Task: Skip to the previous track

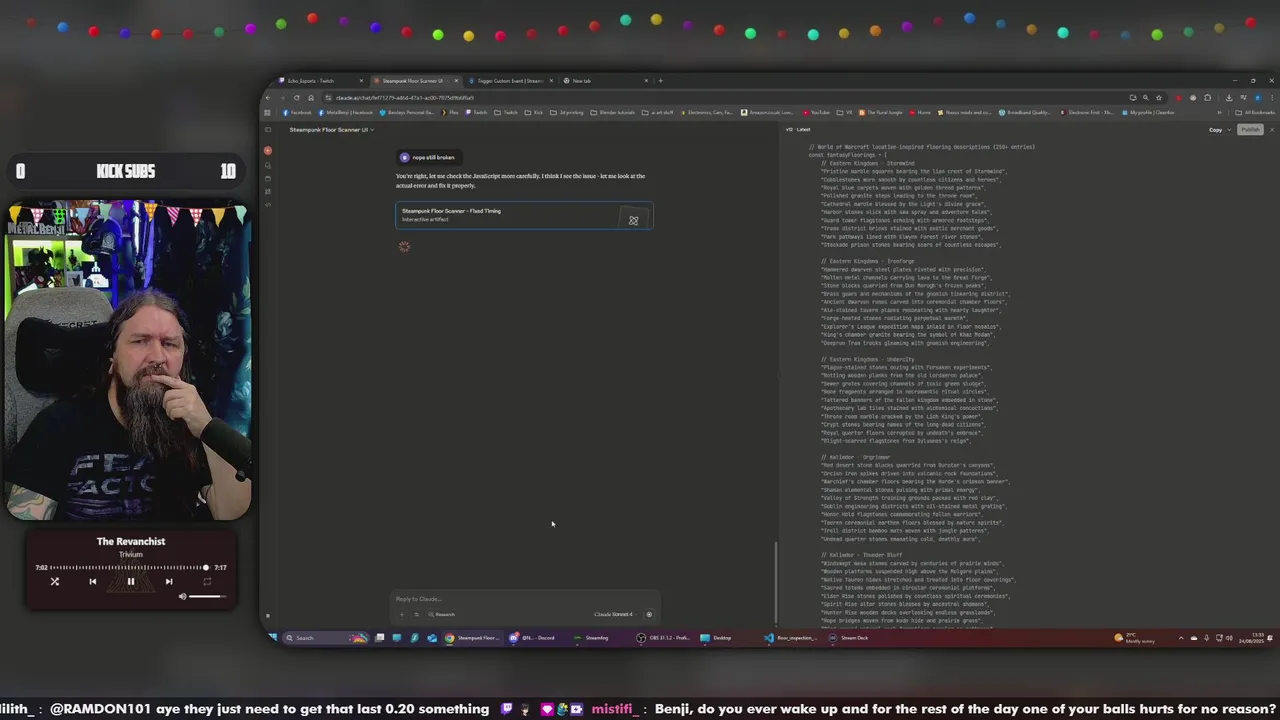Action: pos(92,581)
